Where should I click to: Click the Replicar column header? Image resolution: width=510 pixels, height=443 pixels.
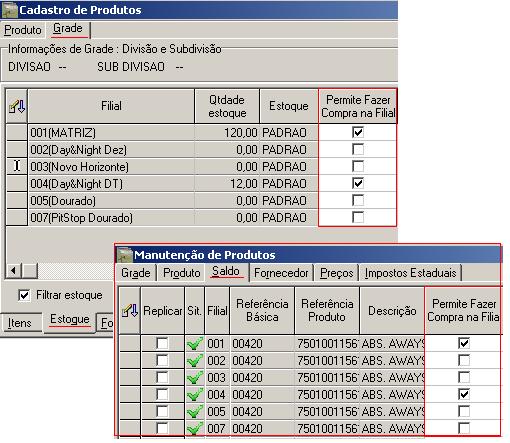point(163,310)
